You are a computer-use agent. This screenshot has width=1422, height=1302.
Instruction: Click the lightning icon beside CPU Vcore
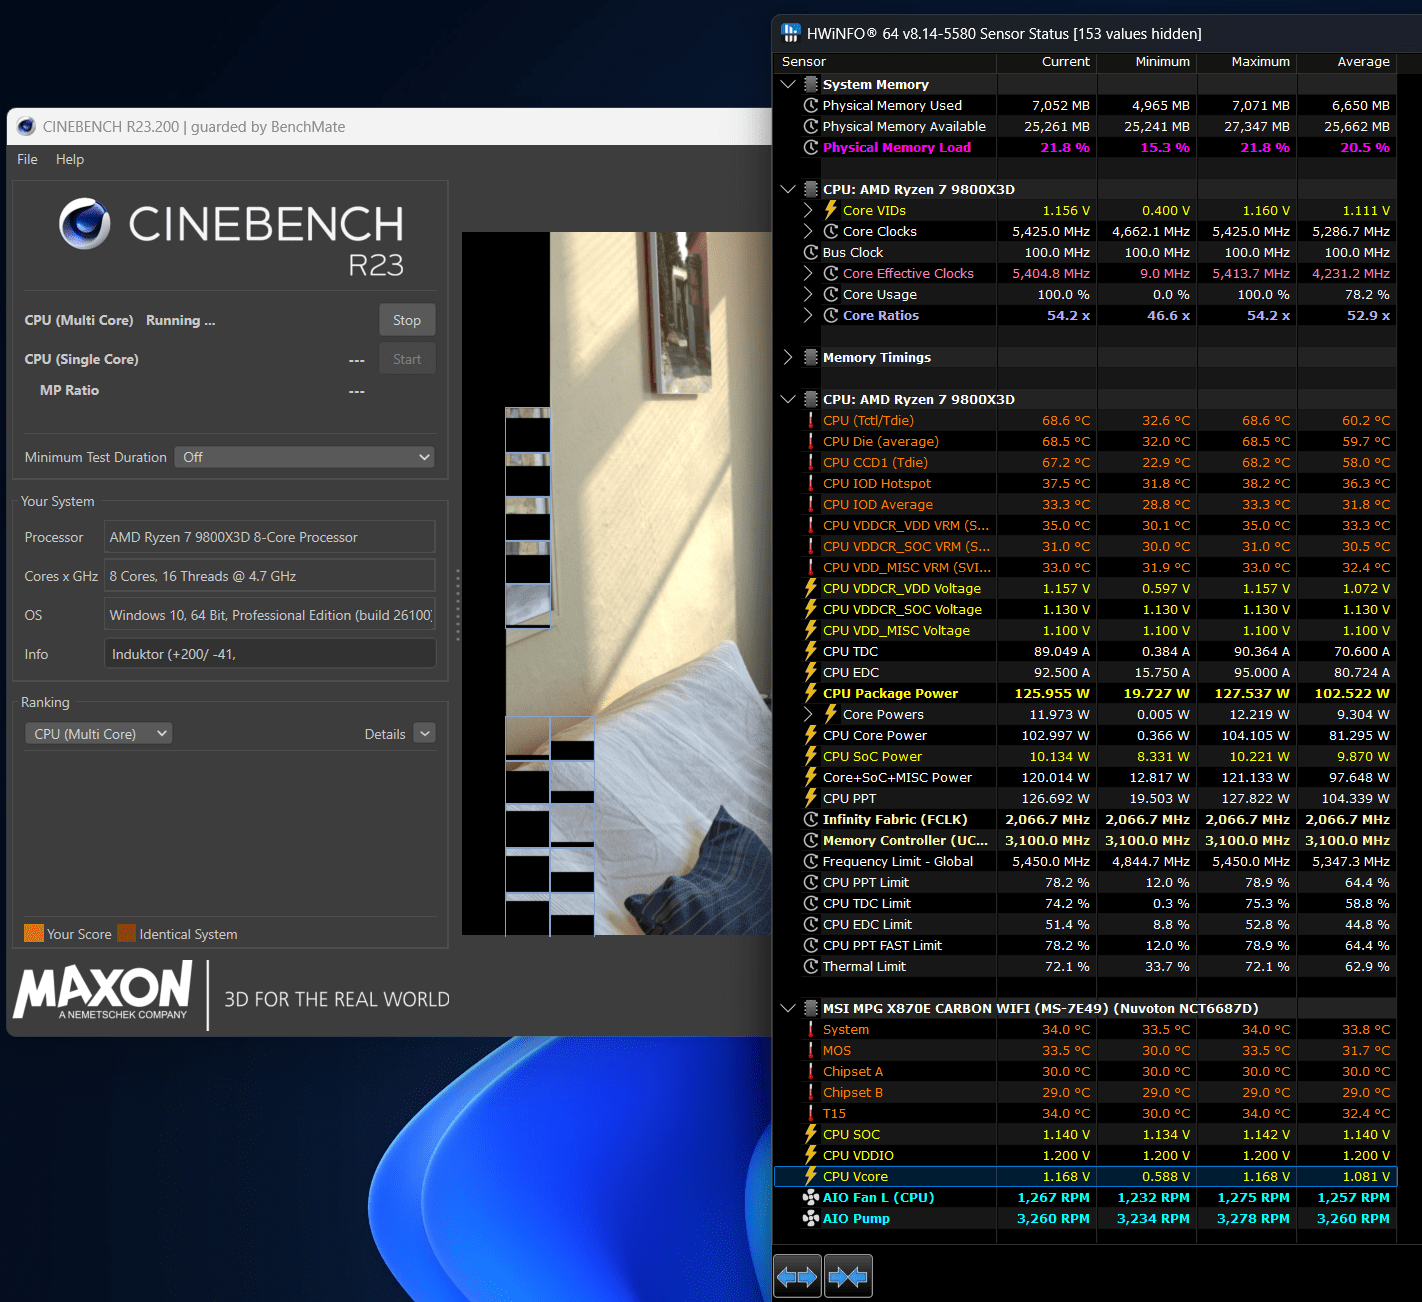click(811, 1176)
